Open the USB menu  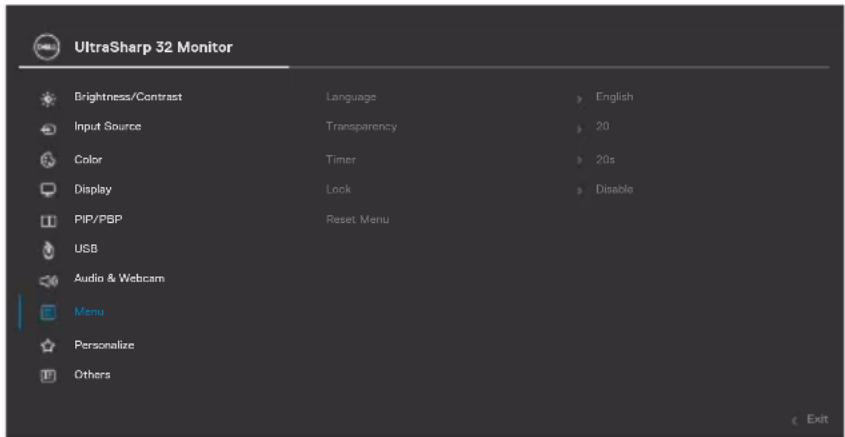coord(86,249)
